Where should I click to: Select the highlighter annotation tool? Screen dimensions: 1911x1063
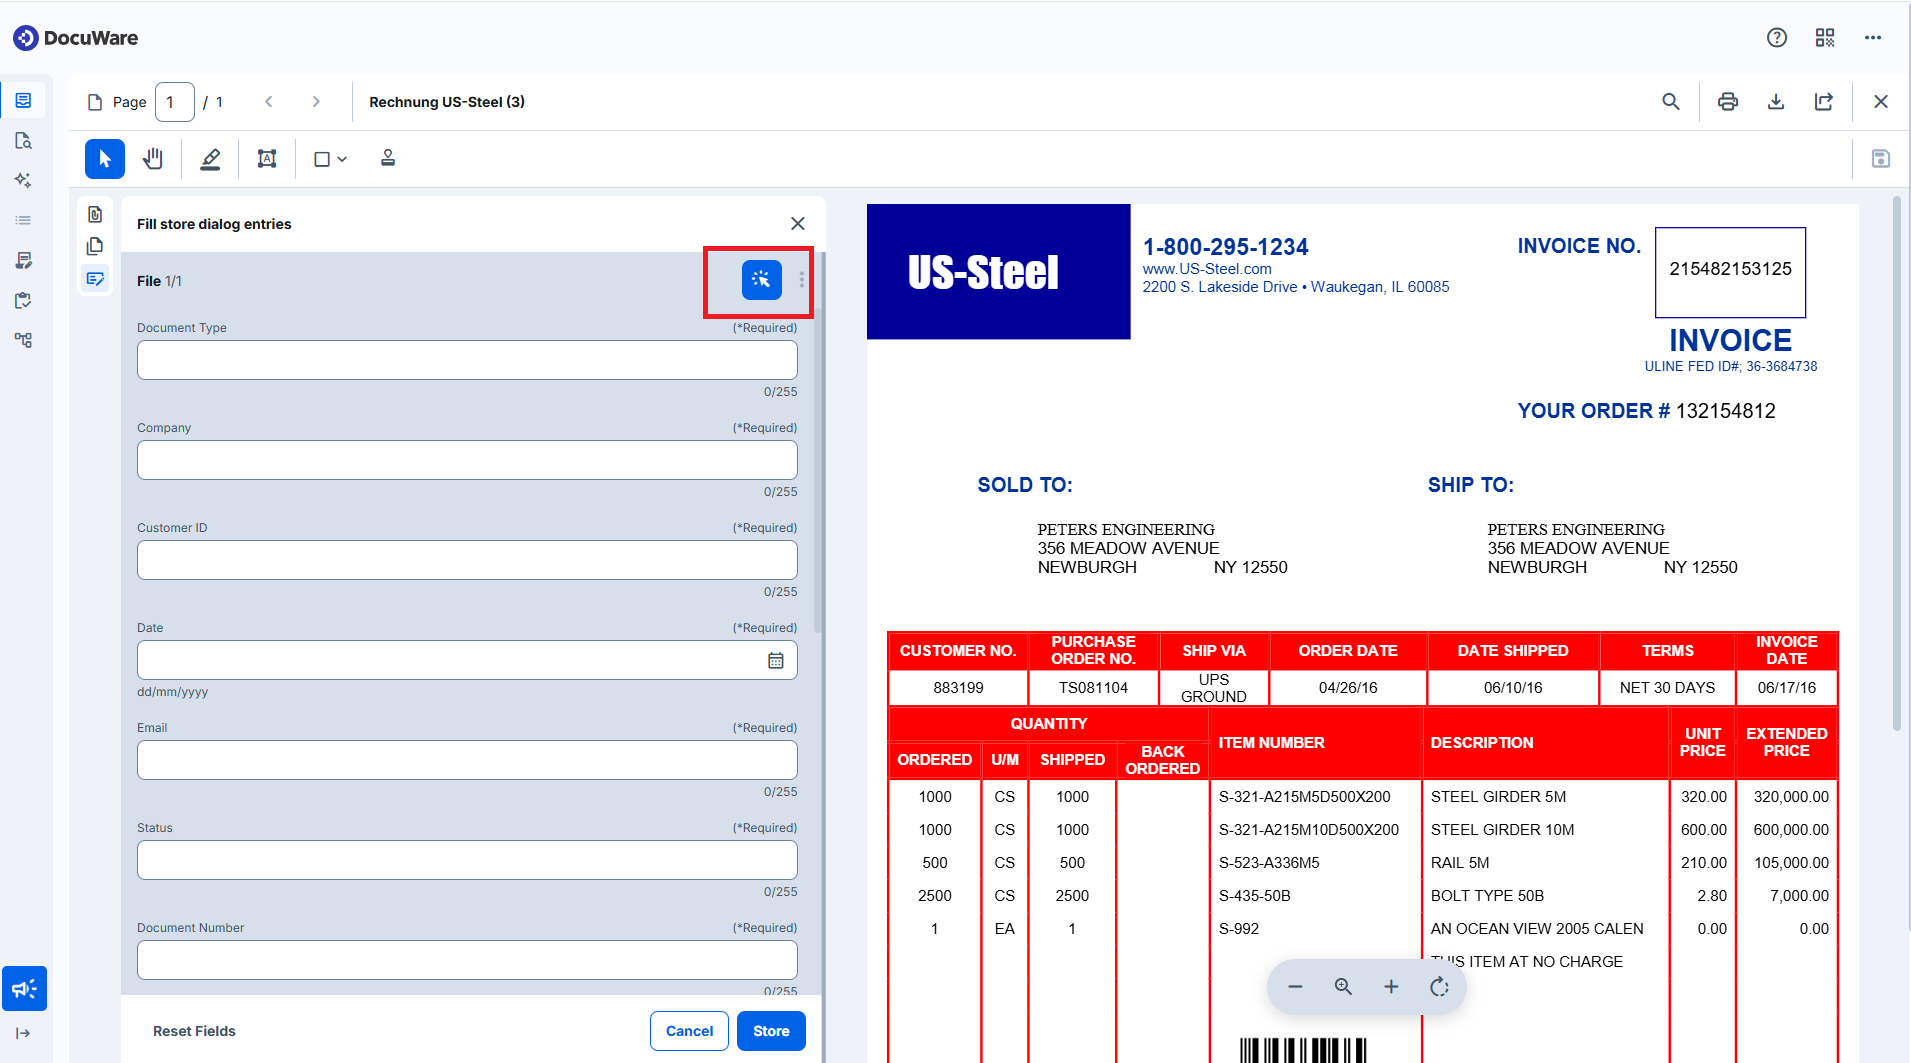210,159
